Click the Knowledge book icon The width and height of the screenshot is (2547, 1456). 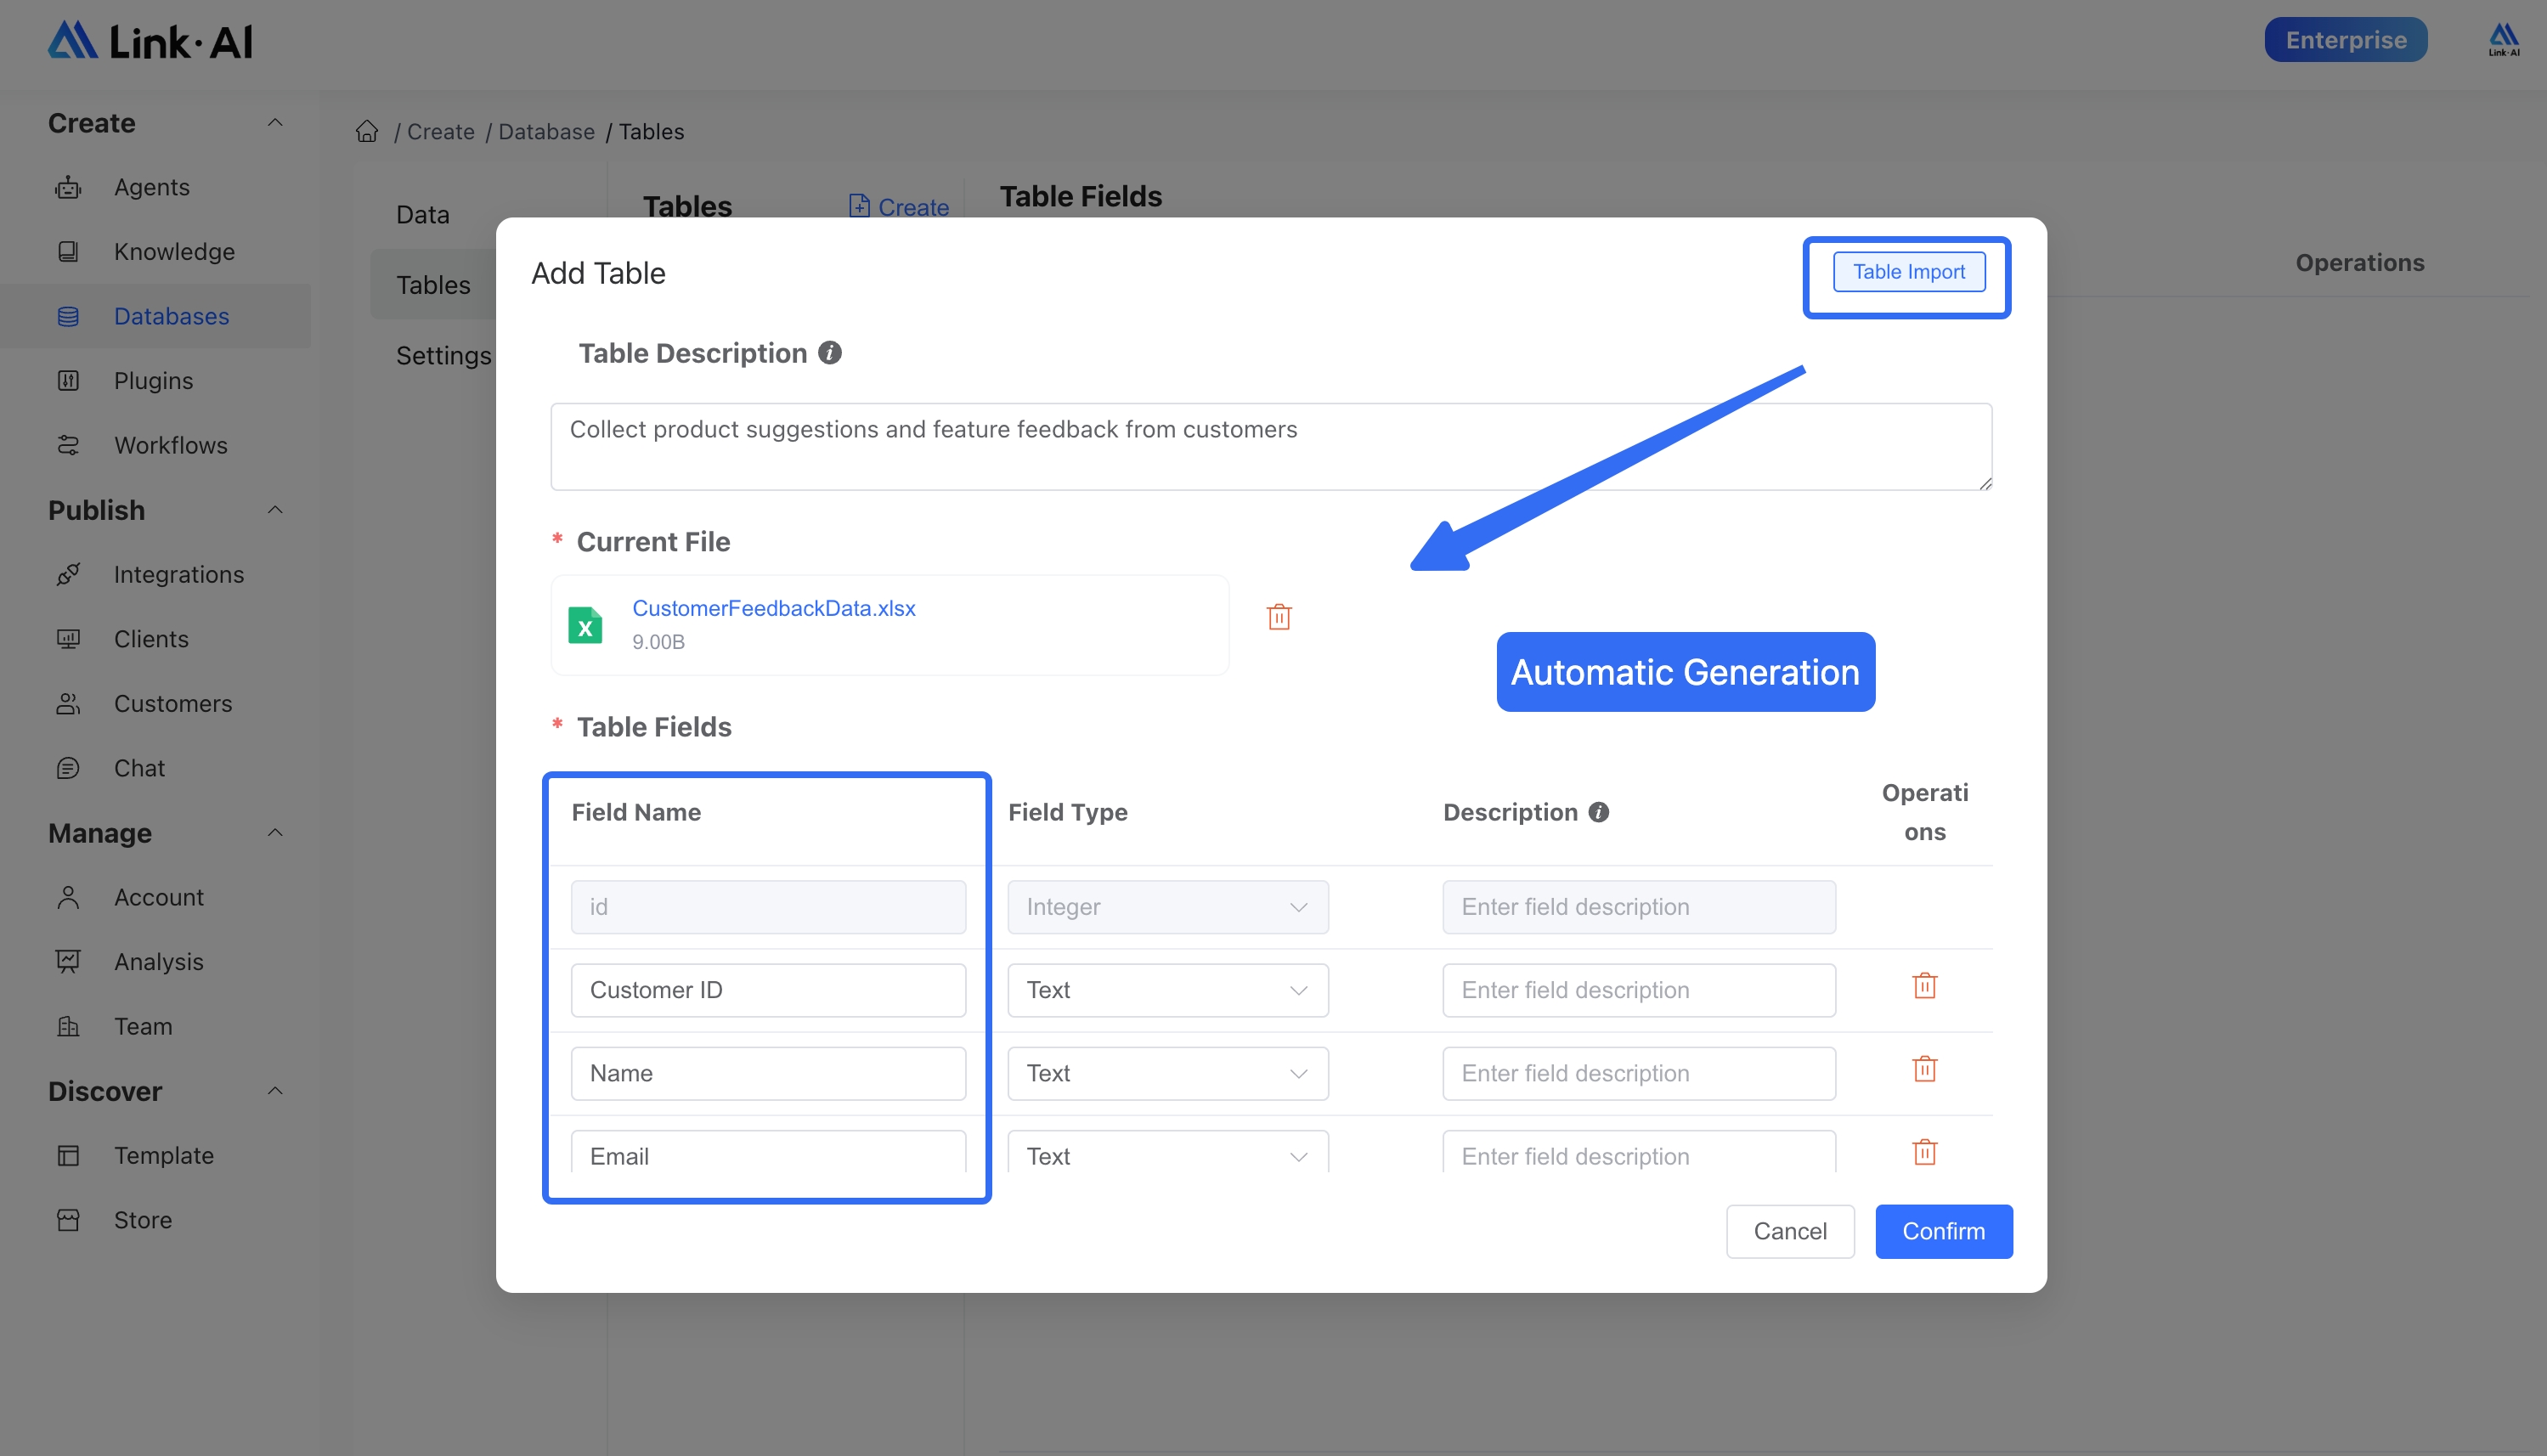tap(68, 252)
